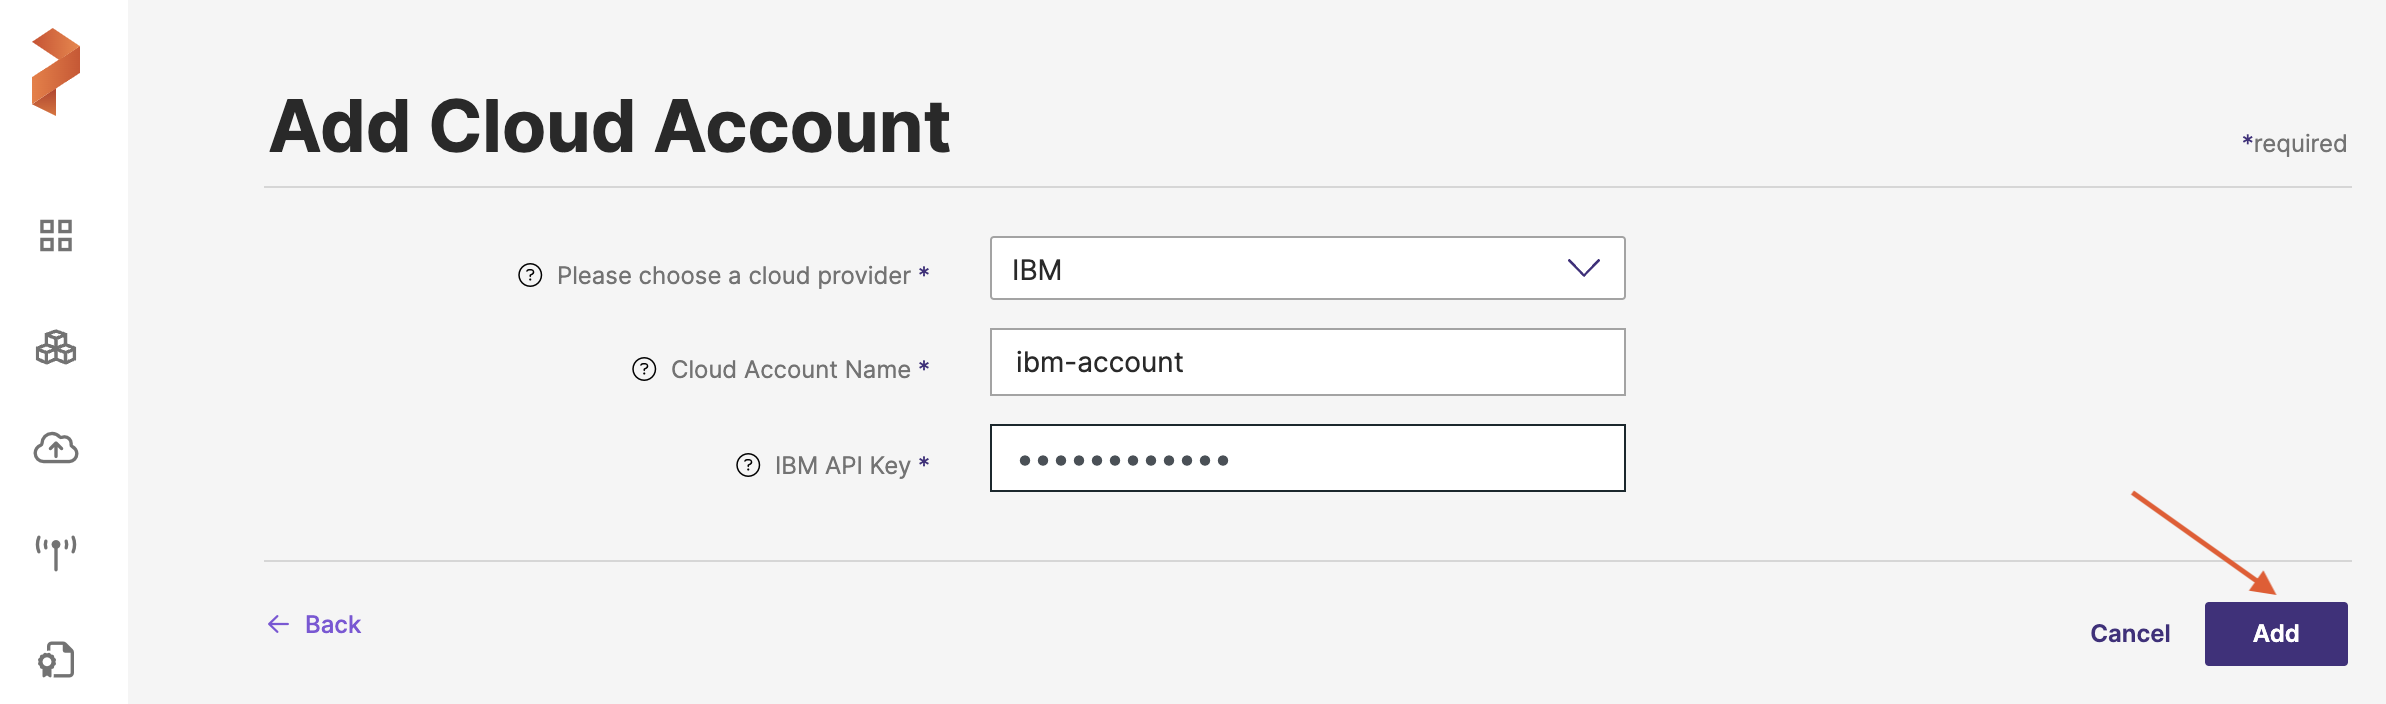
Task: Click the cloud provider dropdown chevron
Action: [x=1583, y=268]
